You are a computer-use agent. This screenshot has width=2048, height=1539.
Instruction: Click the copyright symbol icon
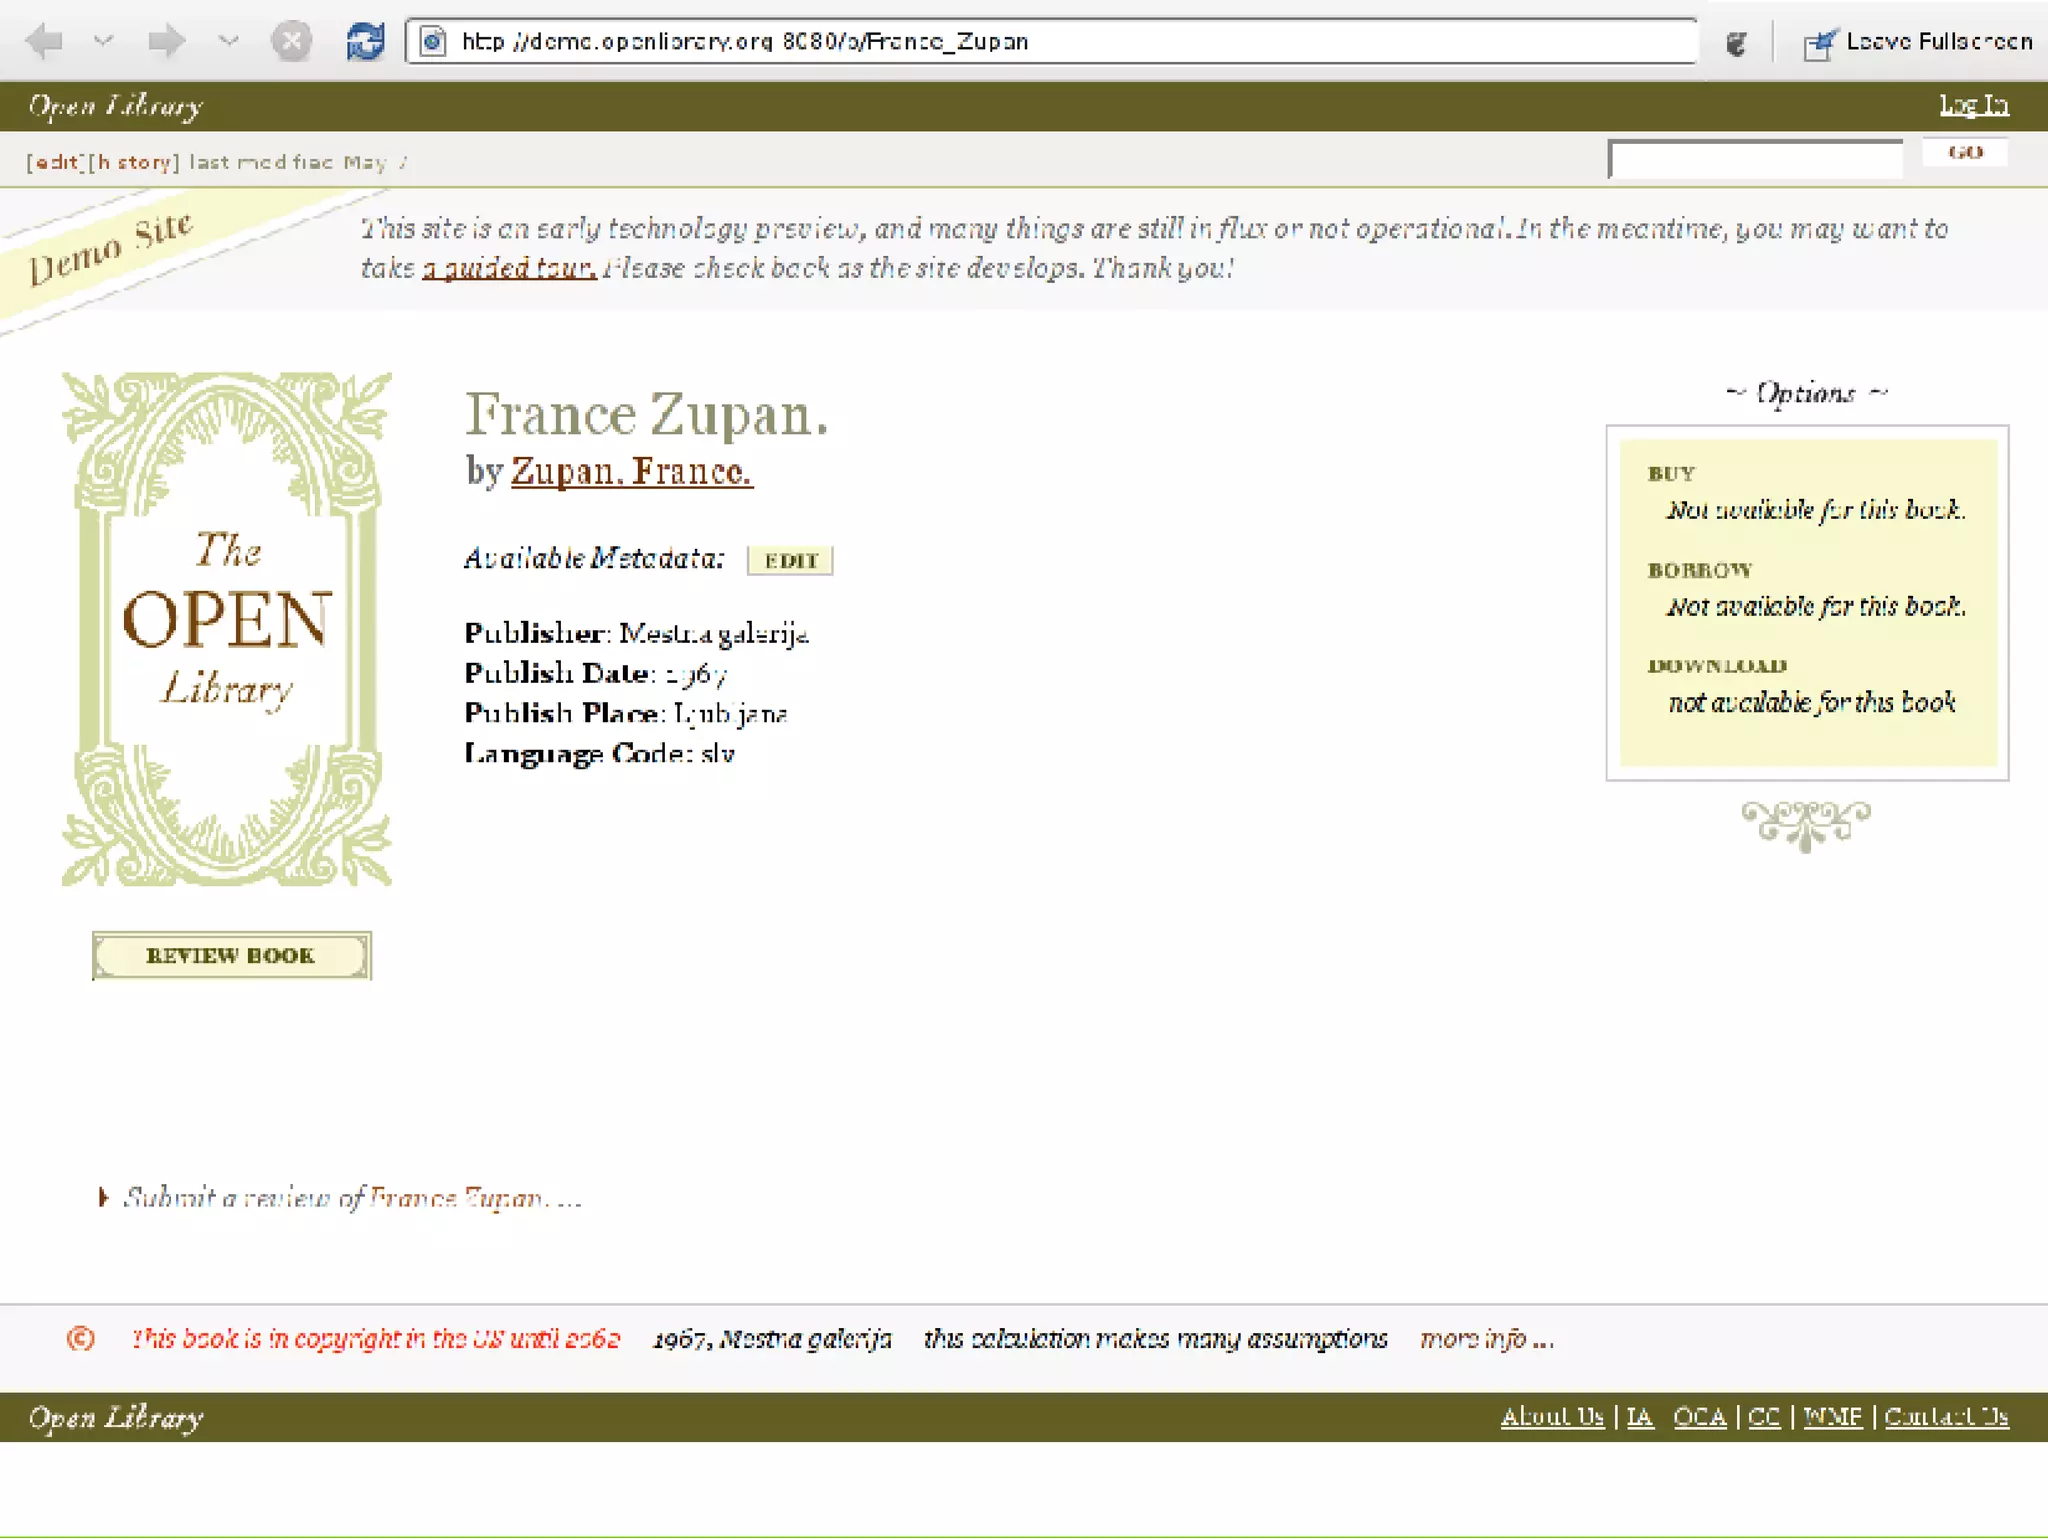click(81, 1338)
